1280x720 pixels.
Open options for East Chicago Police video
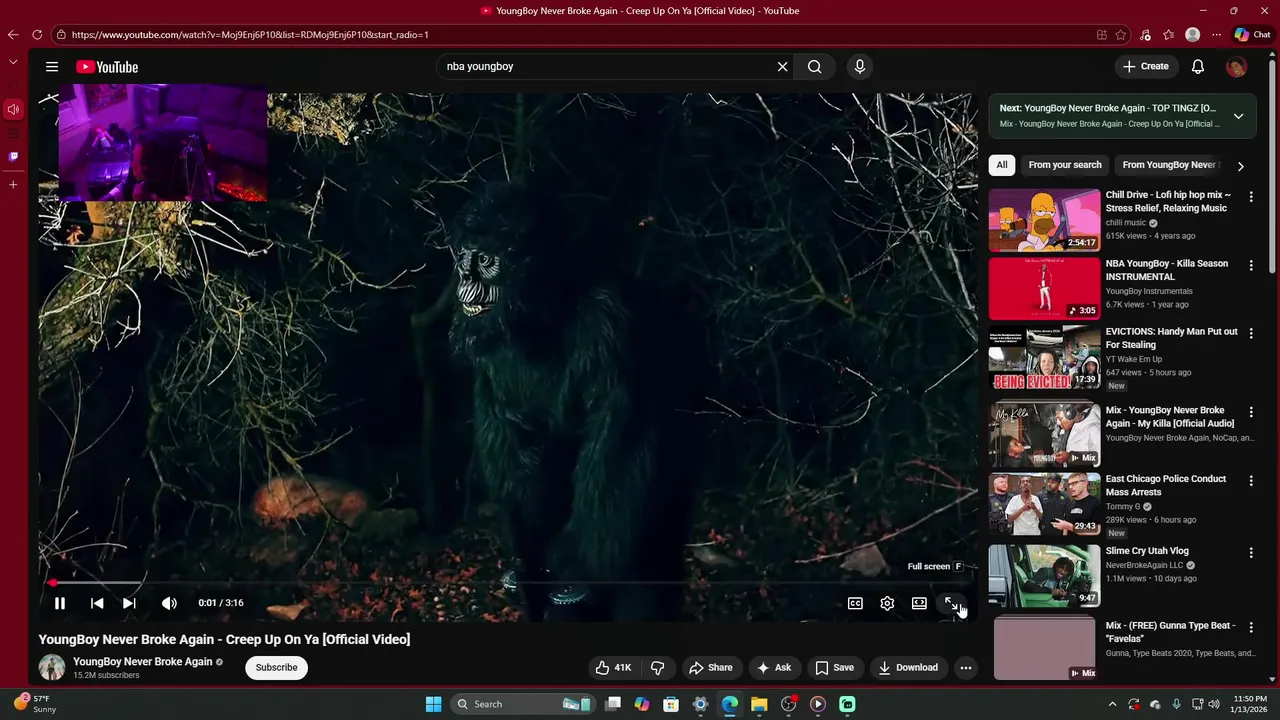1251,481
